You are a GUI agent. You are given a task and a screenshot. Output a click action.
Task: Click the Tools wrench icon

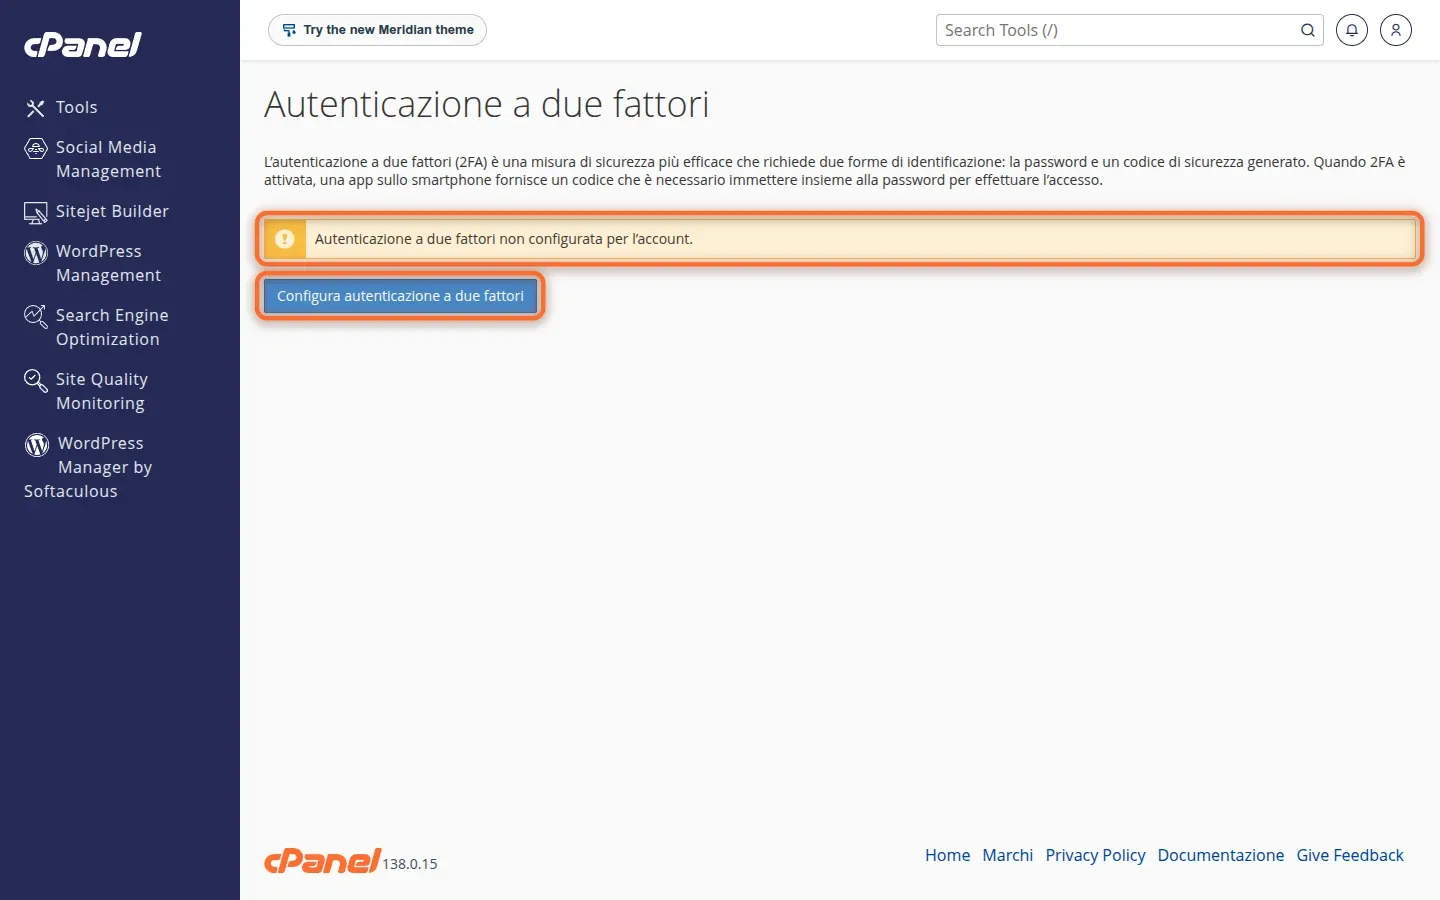pos(36,108)
